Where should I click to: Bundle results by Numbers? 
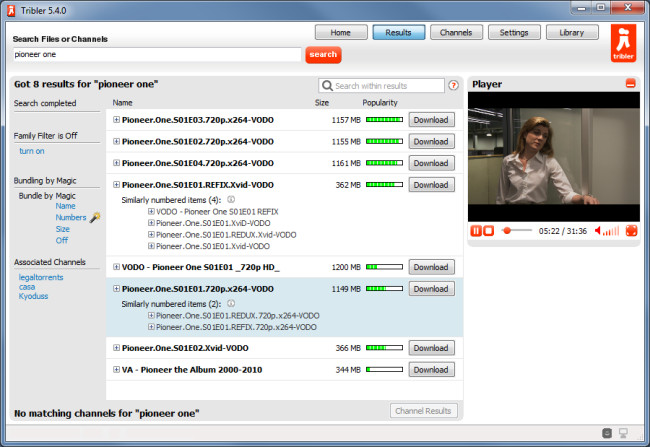coord(71,217)
